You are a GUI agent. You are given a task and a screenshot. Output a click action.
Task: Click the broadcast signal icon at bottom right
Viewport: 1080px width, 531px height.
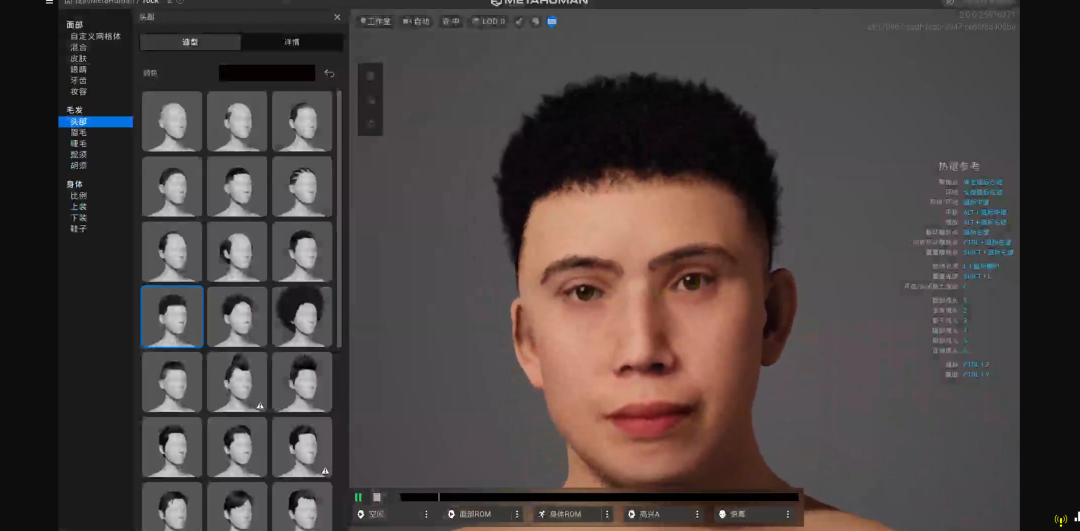(x=1061, y=520)
